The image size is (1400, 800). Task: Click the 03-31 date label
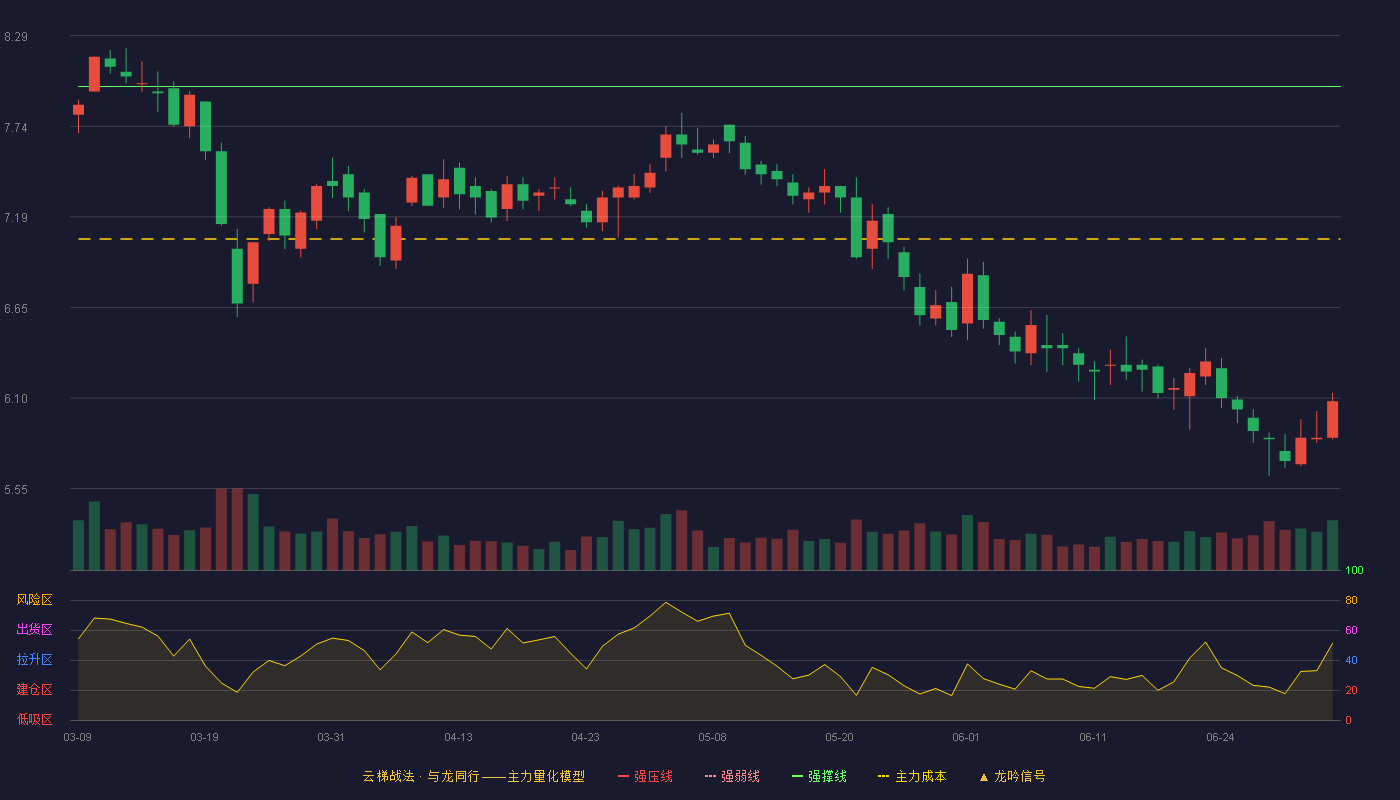coord(332,738)
